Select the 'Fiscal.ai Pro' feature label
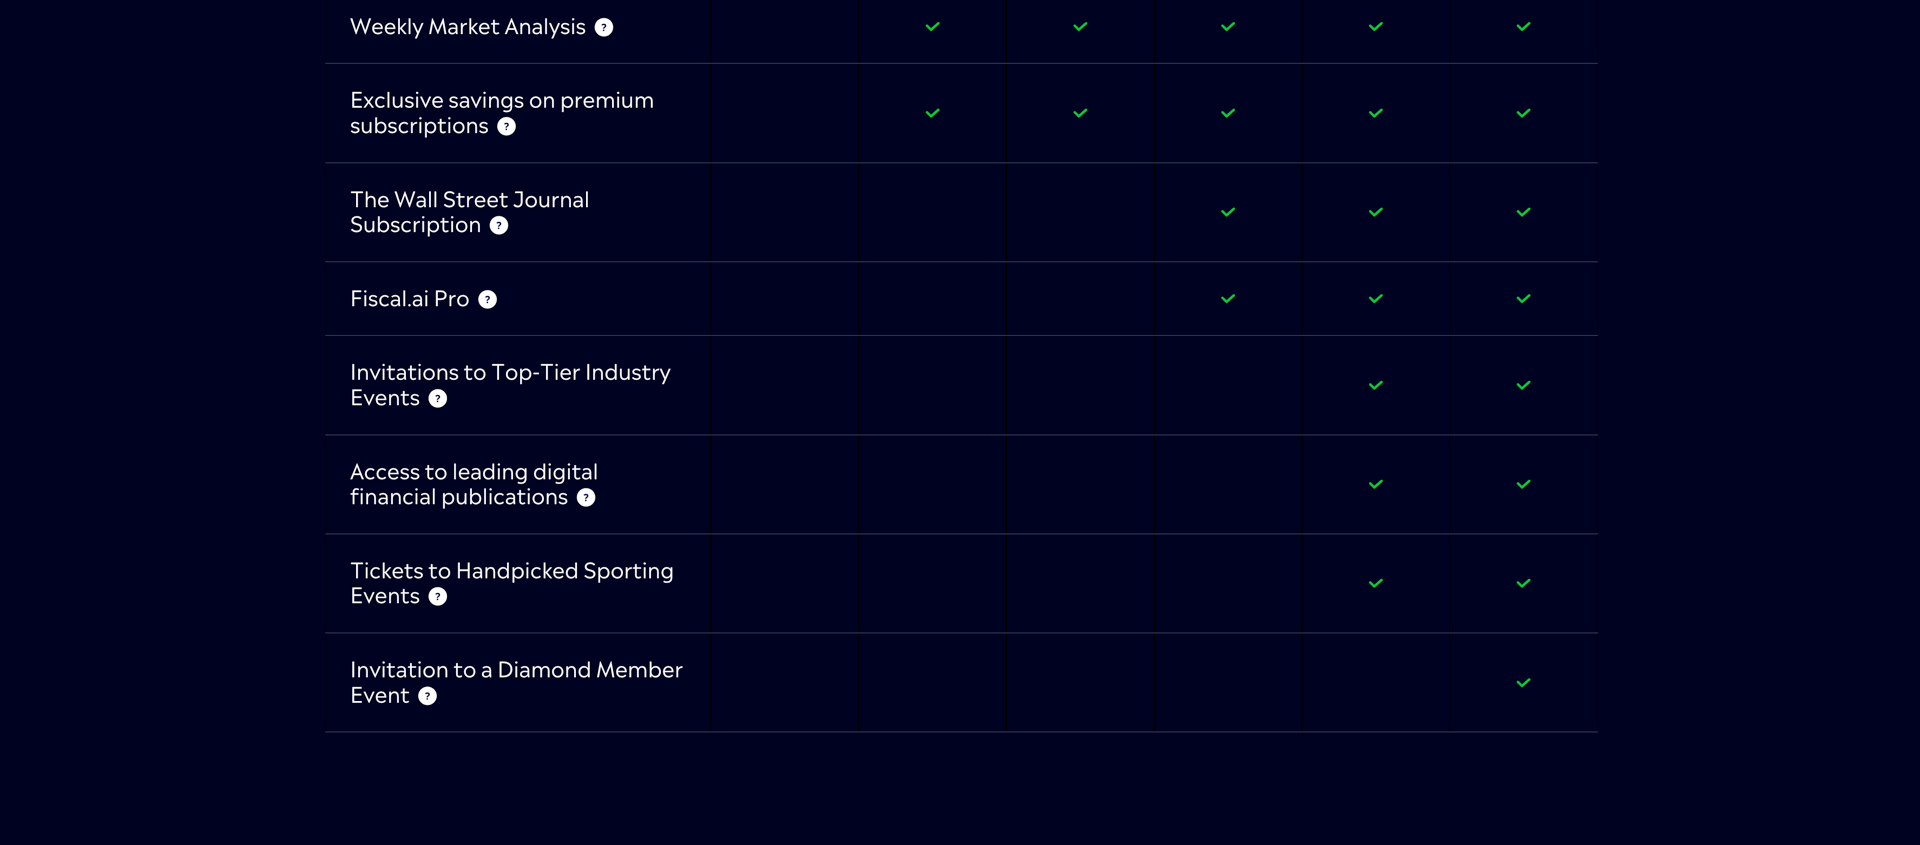Screen dimensions: 1920x845 coord(409,299)
